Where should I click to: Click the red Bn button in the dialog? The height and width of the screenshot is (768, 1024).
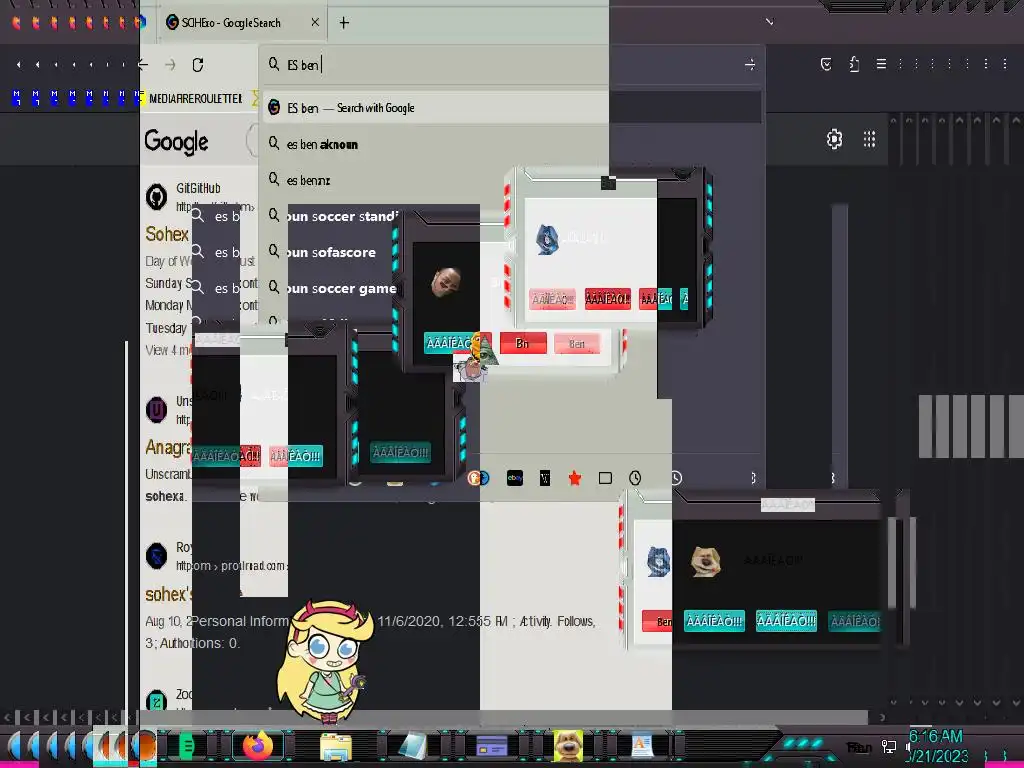coord(523,344)
